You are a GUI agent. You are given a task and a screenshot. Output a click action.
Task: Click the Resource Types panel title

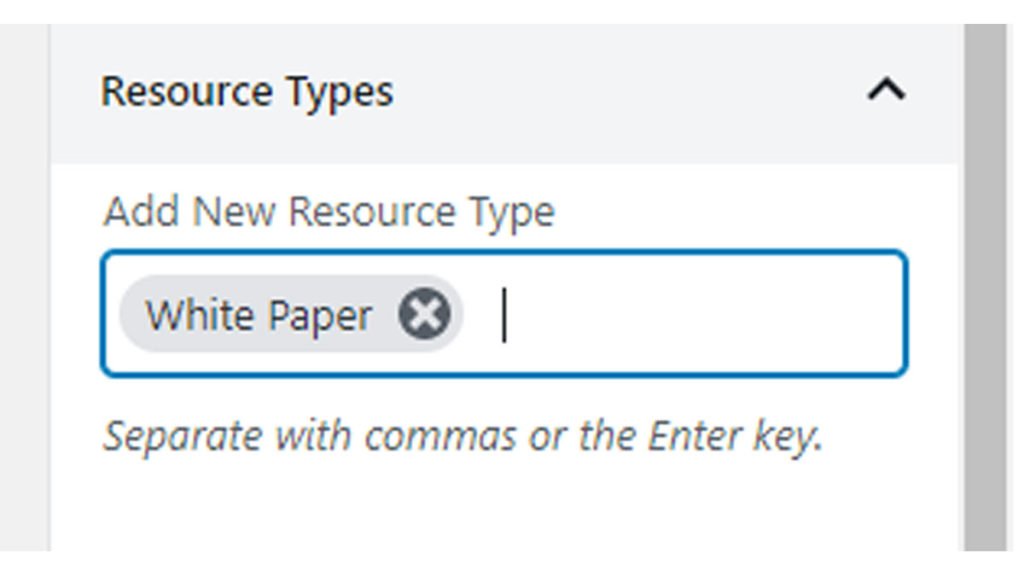point(247,92)
